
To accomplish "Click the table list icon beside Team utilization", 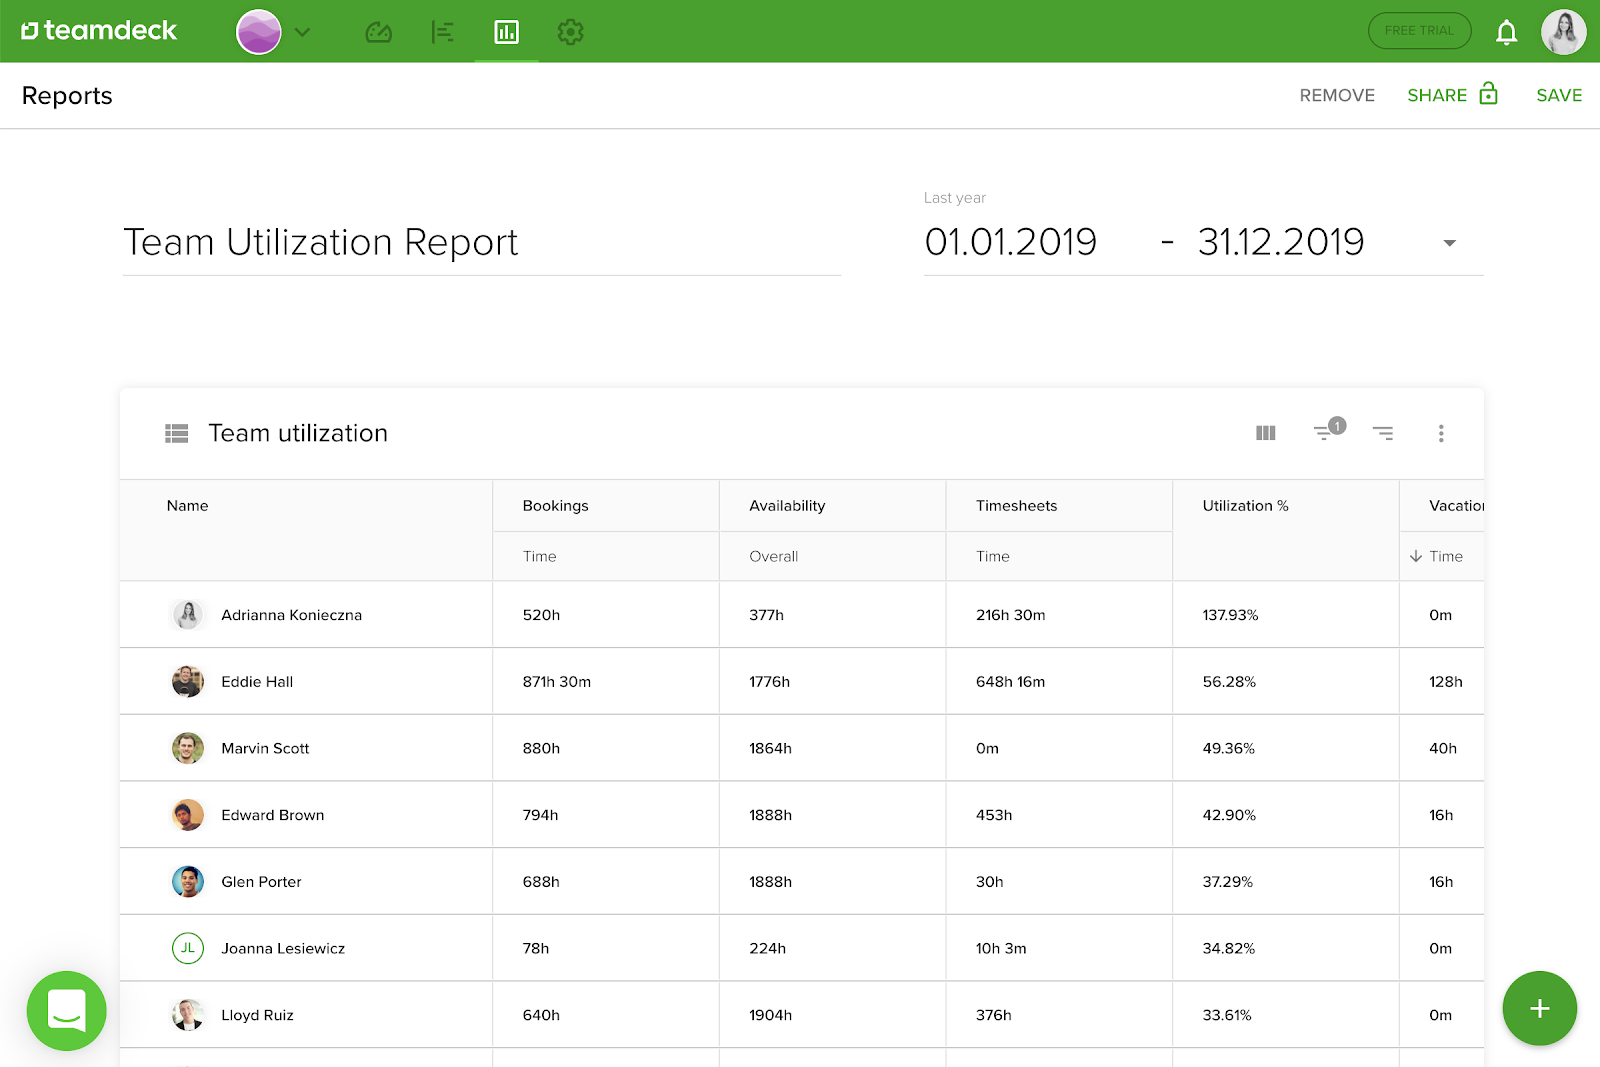I will point(177,433).
